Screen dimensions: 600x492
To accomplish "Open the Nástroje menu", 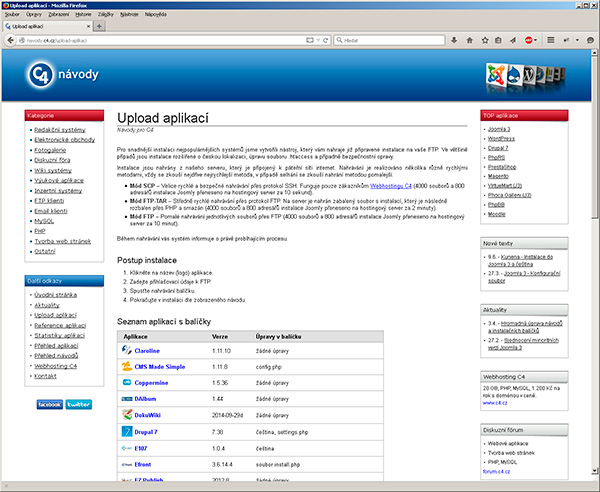I will pos(129,15).
